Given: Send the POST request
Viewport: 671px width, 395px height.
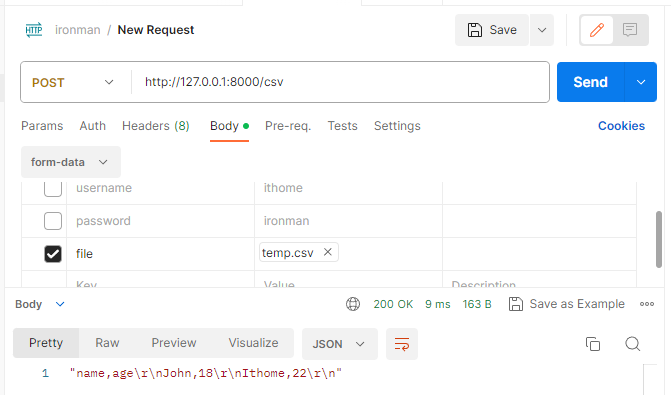Looking at the screenshot, I should click(591, 82).
